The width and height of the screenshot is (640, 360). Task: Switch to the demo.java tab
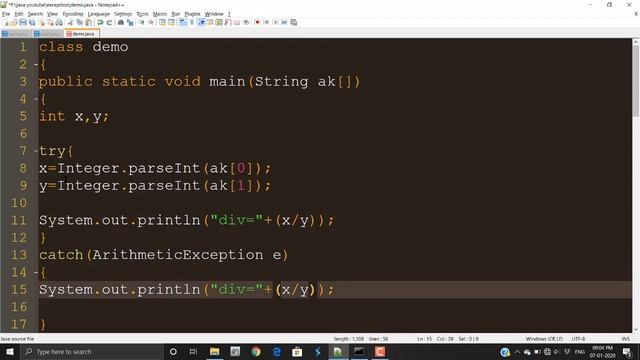click(x=82, y=33)
